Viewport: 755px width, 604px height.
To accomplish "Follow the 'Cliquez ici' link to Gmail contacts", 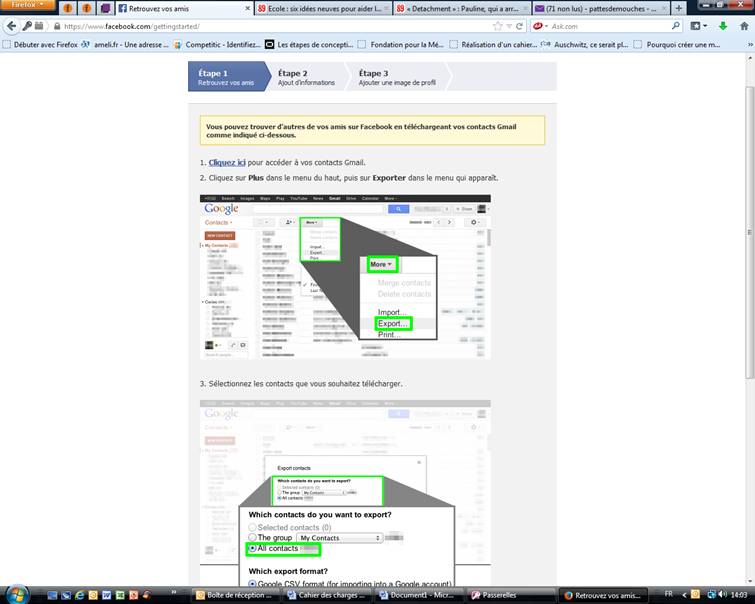I will coord(227,163).
